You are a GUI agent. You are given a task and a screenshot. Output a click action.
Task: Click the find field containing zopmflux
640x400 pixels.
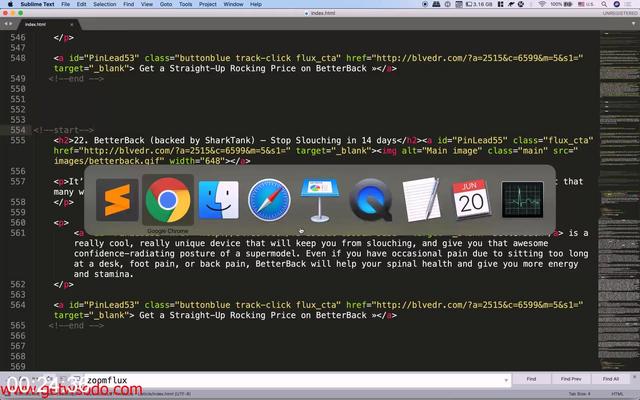(297, 380)
